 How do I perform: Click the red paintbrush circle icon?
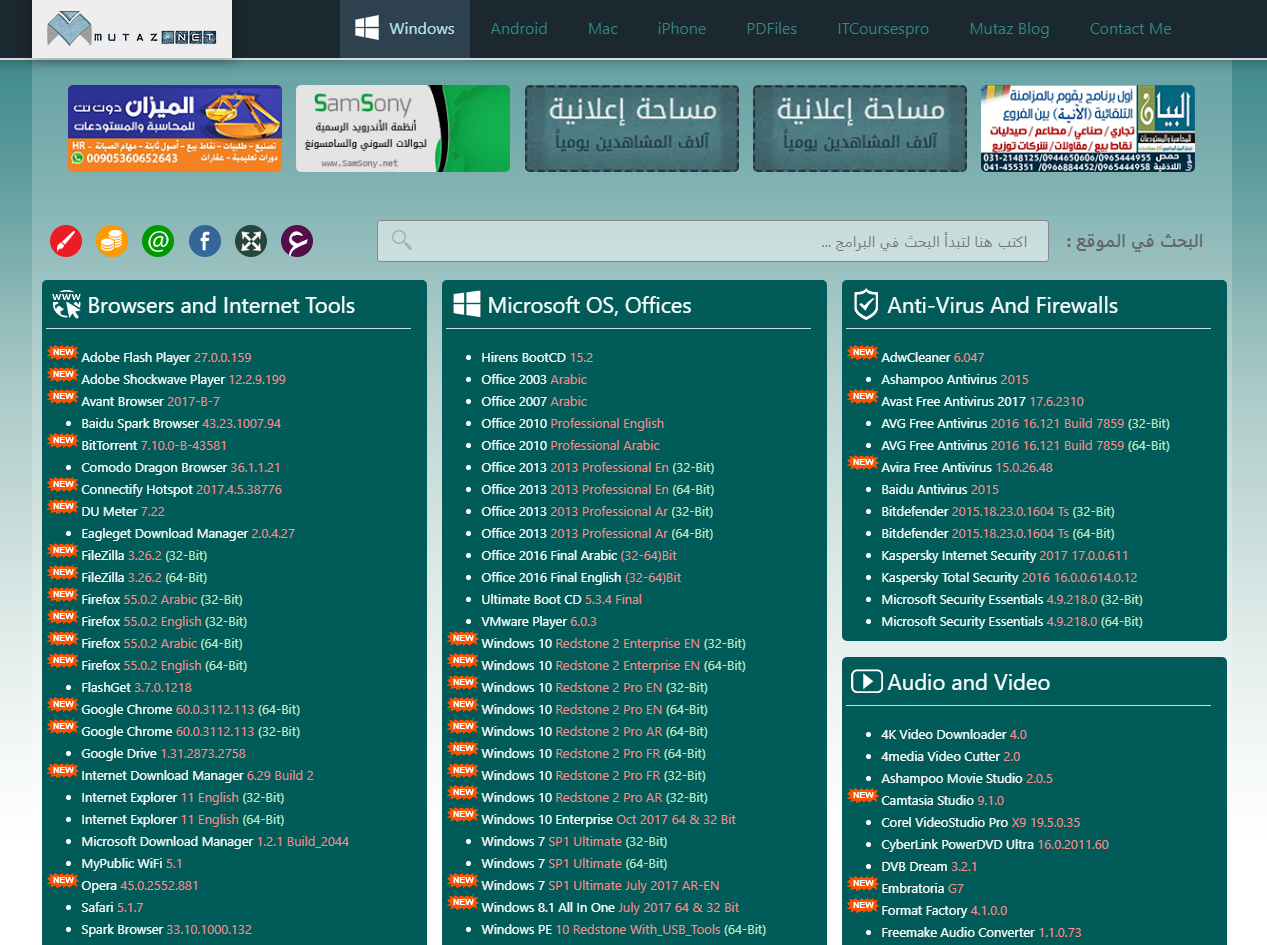[x=66, y=241]
